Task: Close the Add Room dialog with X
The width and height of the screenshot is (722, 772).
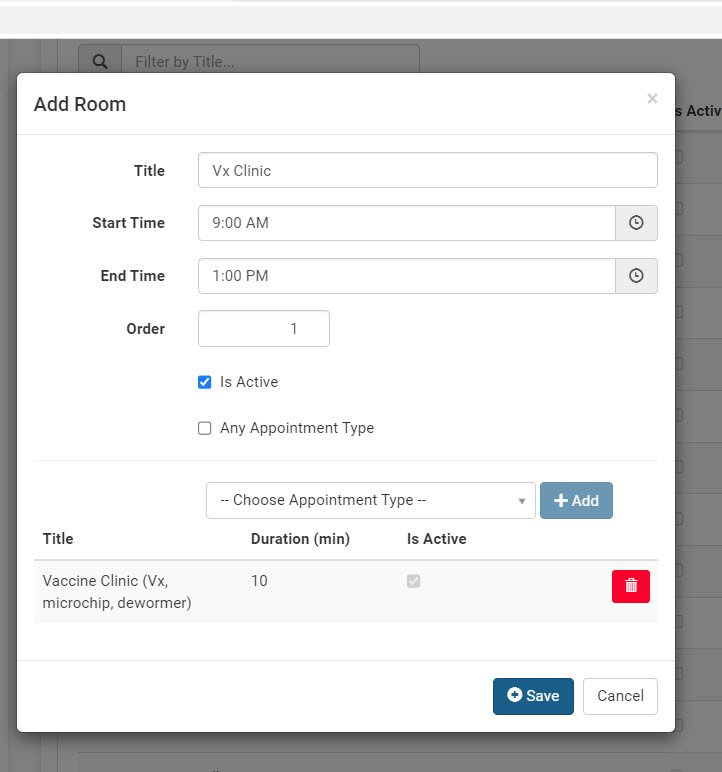Action: [652, 98]
